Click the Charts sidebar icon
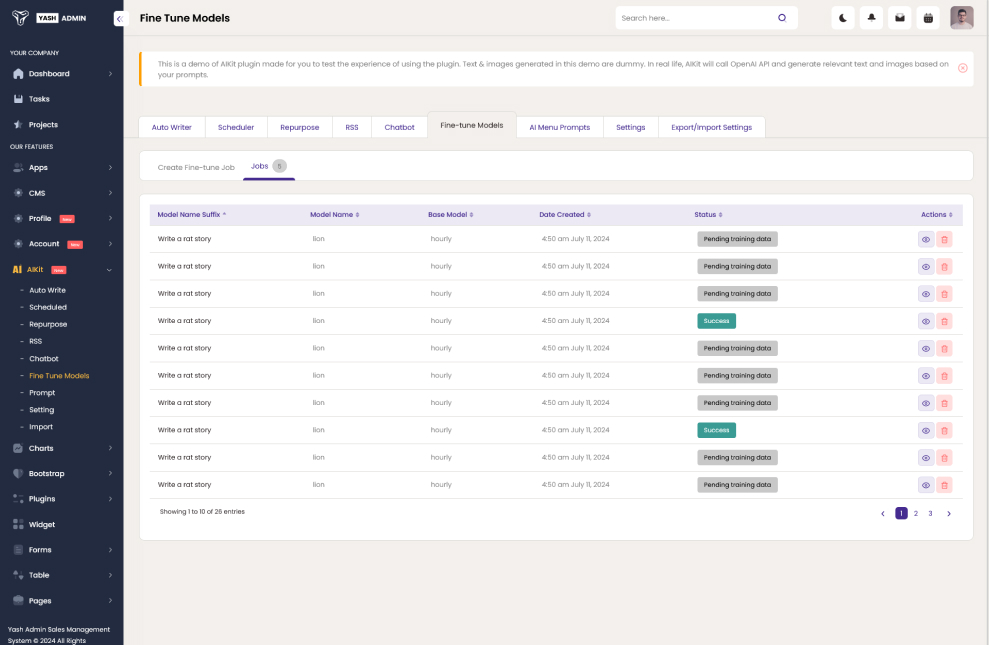Image resolution: width=989 pixels, height=645 pixels. pyautogui.click(x=18, y=448)
